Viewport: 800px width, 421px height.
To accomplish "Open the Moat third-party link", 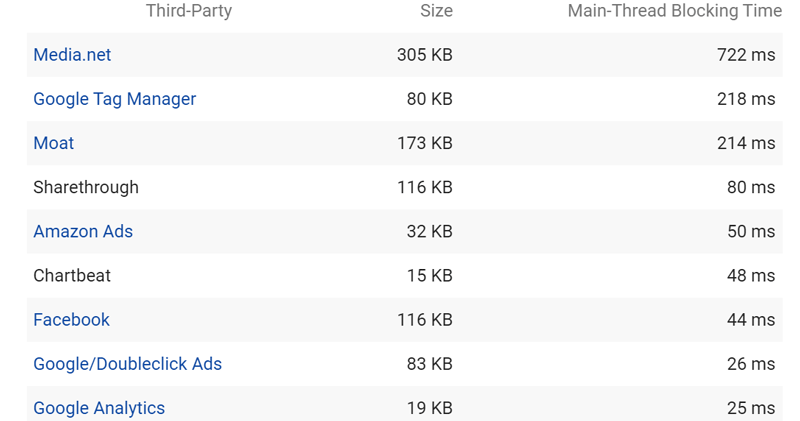I will pos(54,143).
